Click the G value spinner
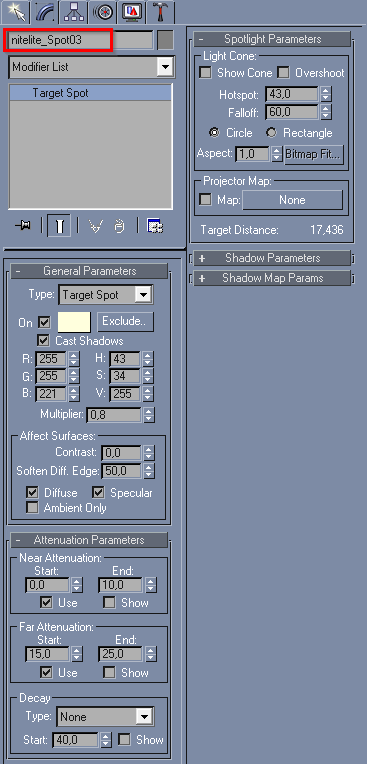This screenshot has height=764, width=367. 74,377
